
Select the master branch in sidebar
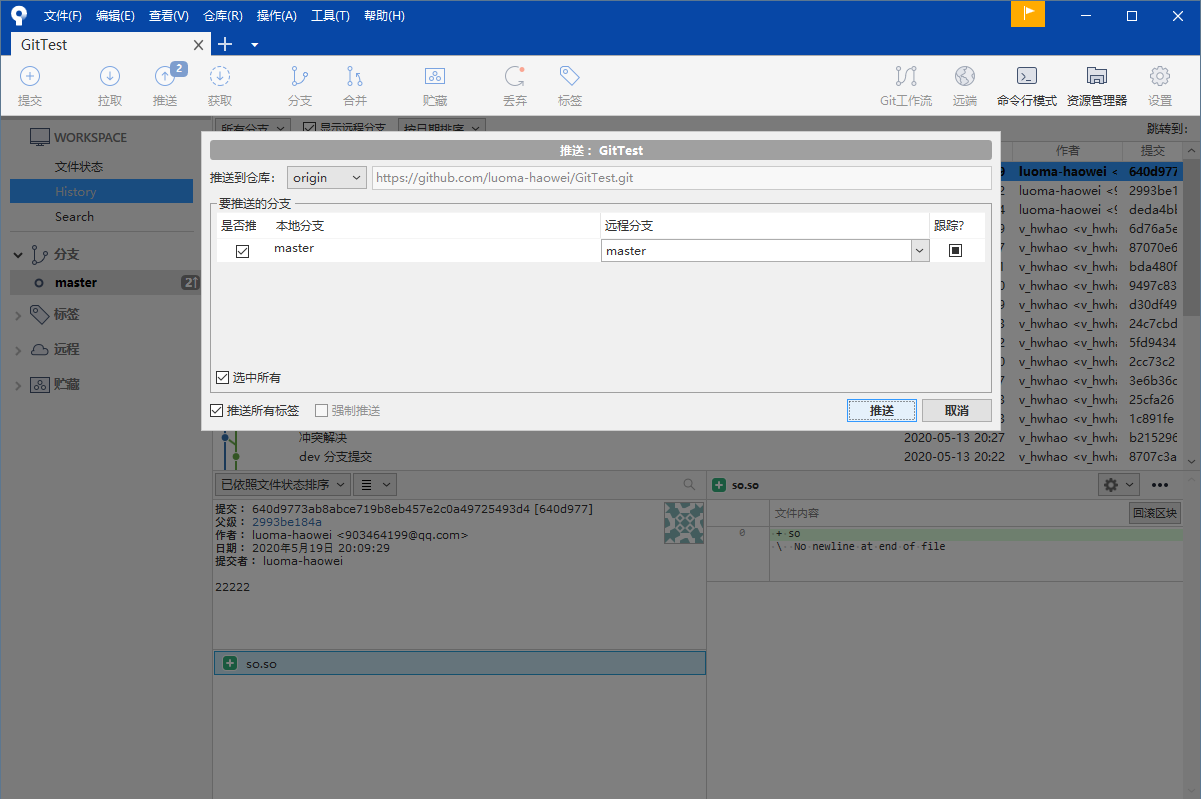105,282
